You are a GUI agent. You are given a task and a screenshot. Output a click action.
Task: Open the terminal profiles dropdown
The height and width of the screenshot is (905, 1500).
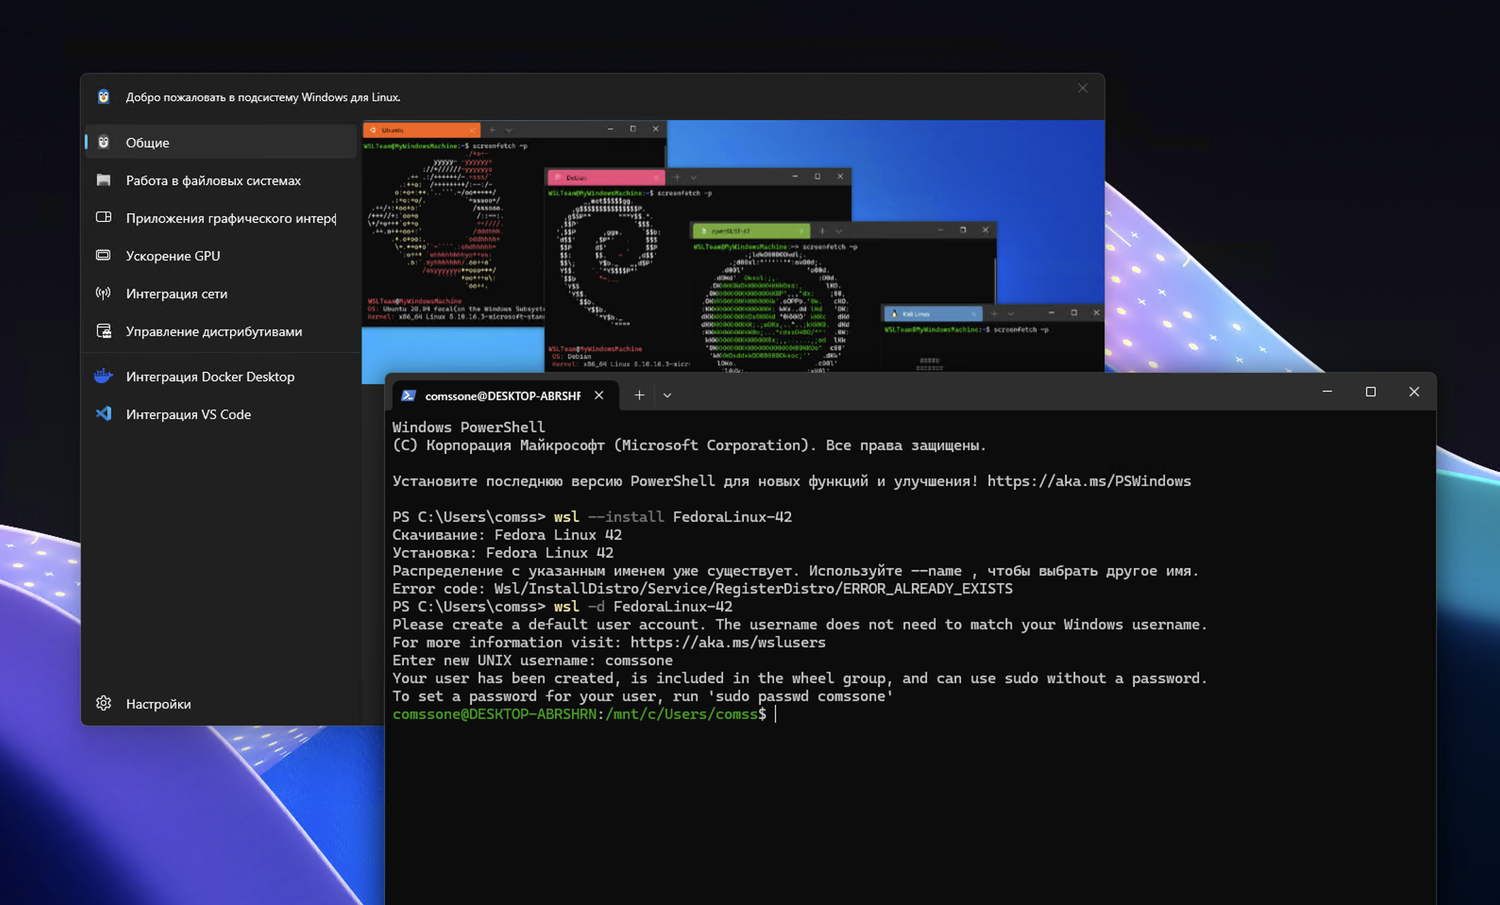coord(667,395)
